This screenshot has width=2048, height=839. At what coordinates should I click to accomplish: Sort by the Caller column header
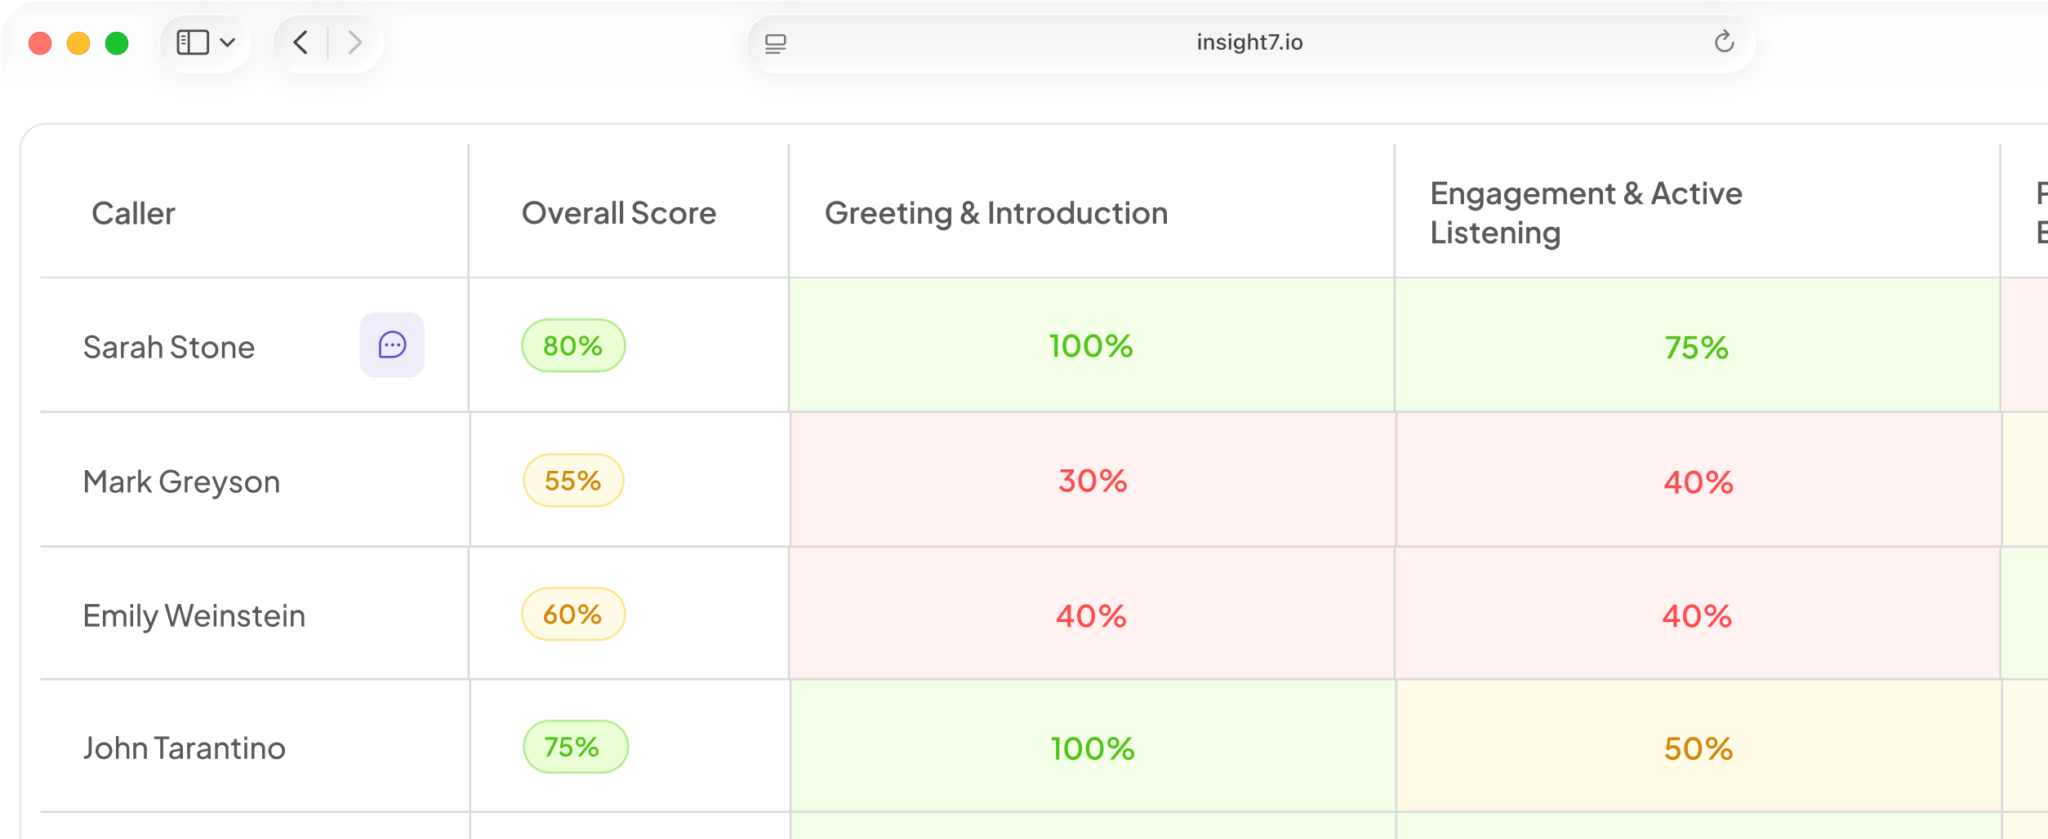coord(133,213)
